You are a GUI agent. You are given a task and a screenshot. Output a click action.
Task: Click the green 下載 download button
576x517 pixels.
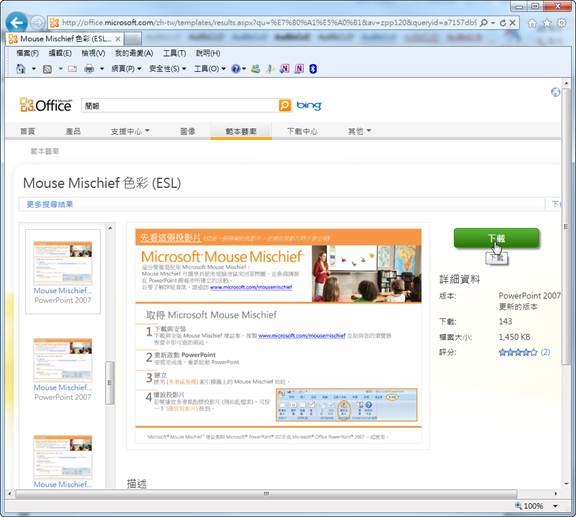coord(497,238)
